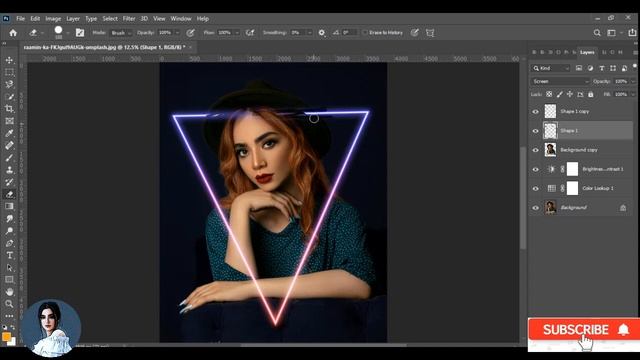The image size is (640, 360).
Task: Select the Rectangle shape tool
Action: click(x=9, y=280)
